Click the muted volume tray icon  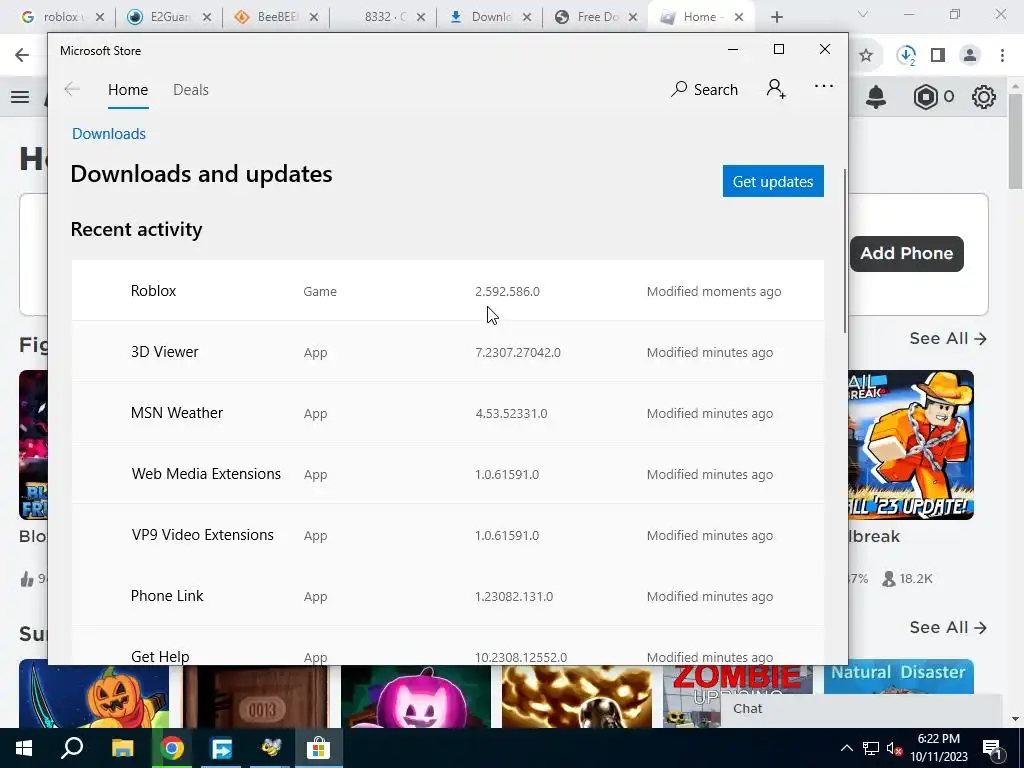(895, 748)
